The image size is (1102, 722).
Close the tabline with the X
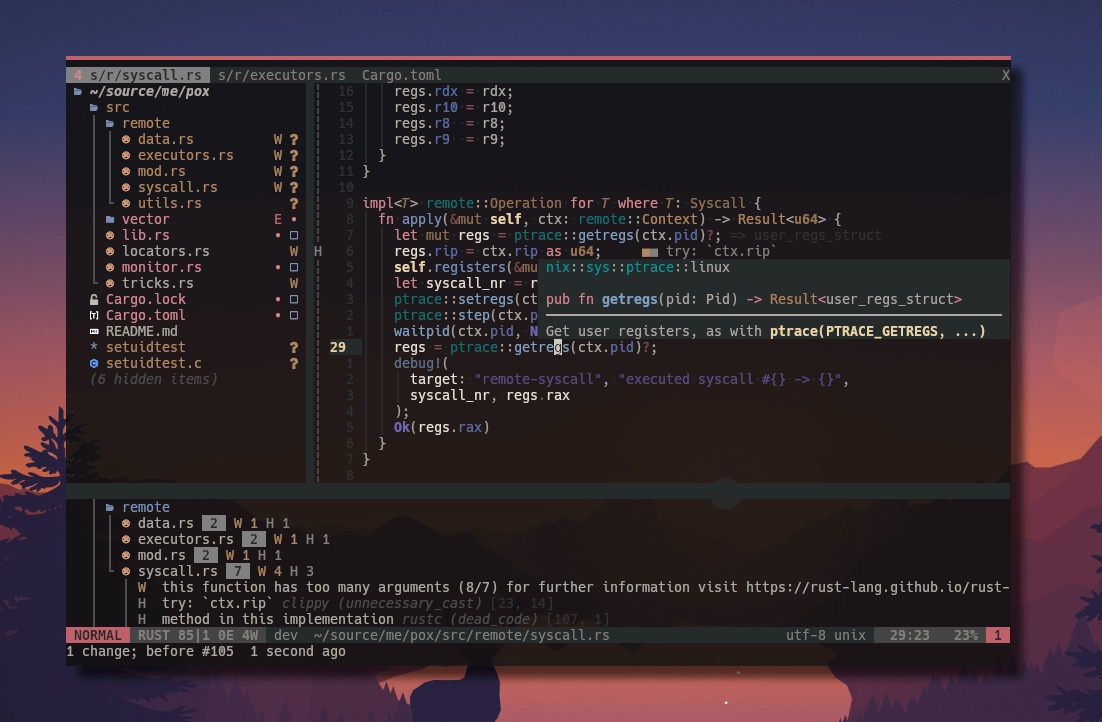[x=1006, y=75]
